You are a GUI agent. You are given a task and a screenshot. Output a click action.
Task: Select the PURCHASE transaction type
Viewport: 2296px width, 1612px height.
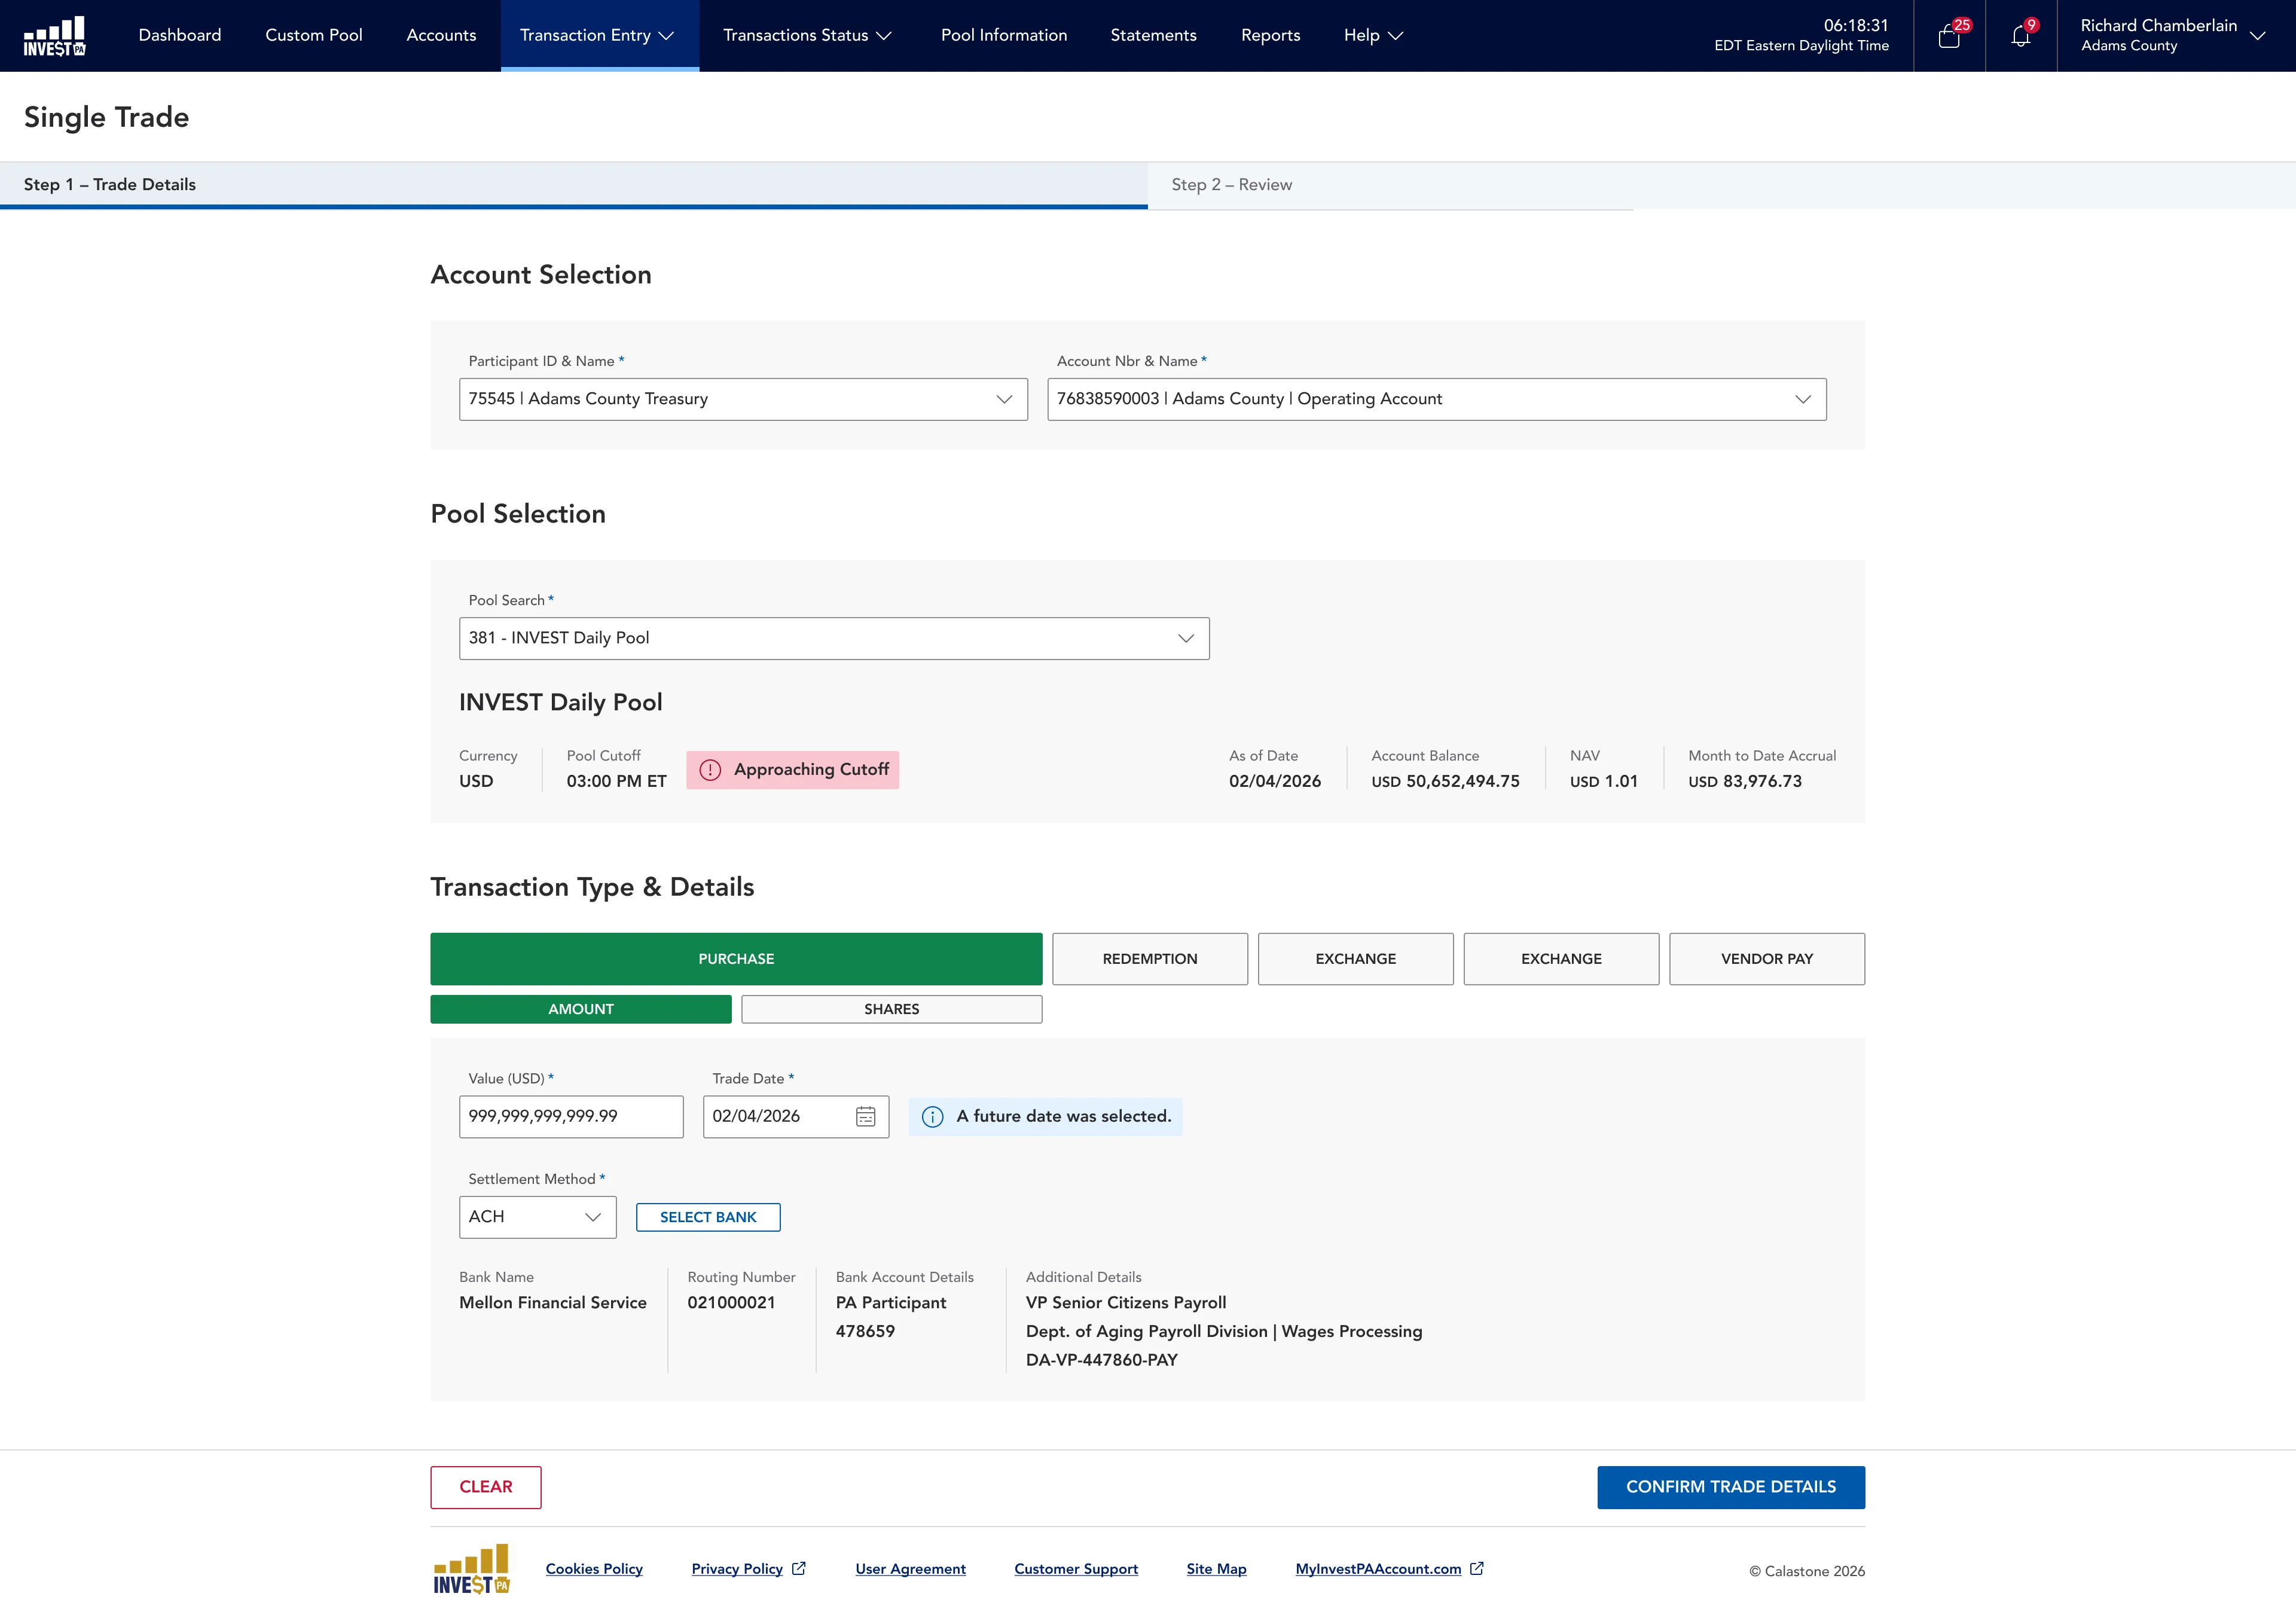736,959
